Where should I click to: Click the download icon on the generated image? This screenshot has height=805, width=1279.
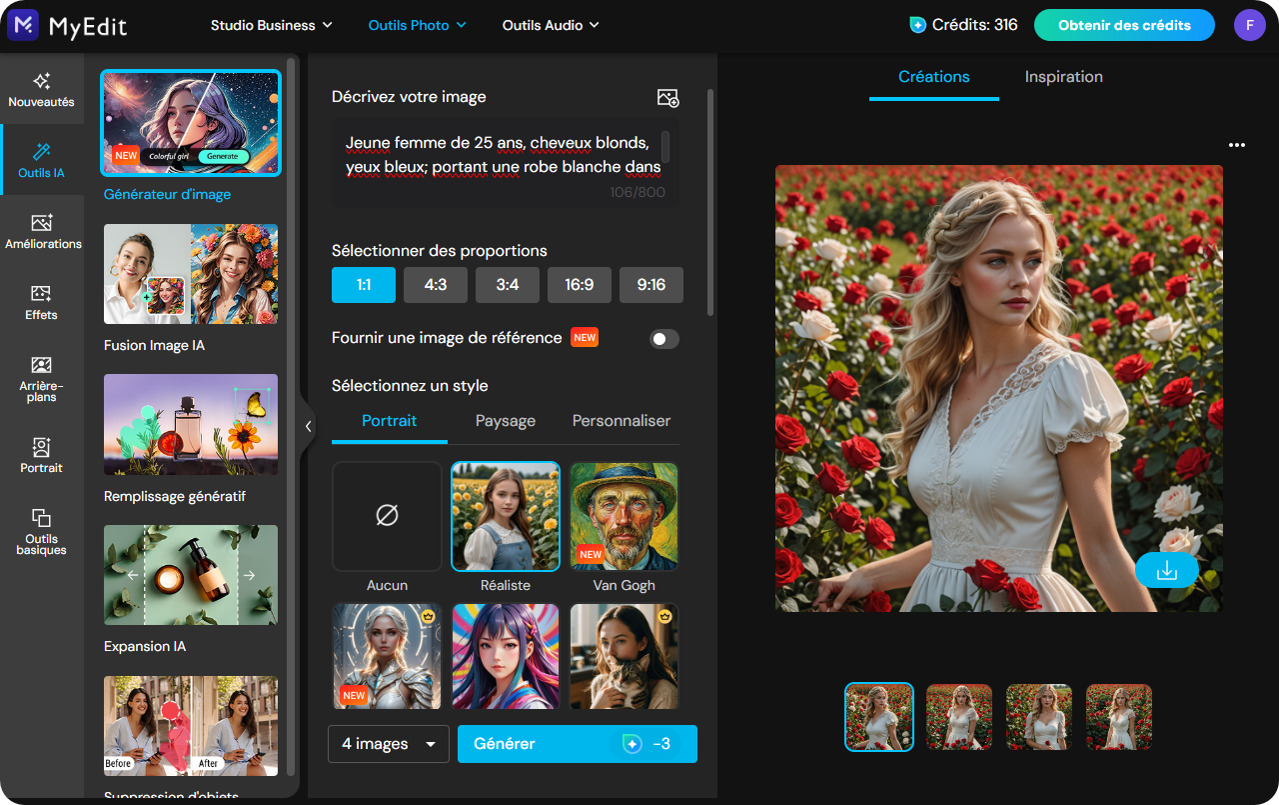[1166, 570]
